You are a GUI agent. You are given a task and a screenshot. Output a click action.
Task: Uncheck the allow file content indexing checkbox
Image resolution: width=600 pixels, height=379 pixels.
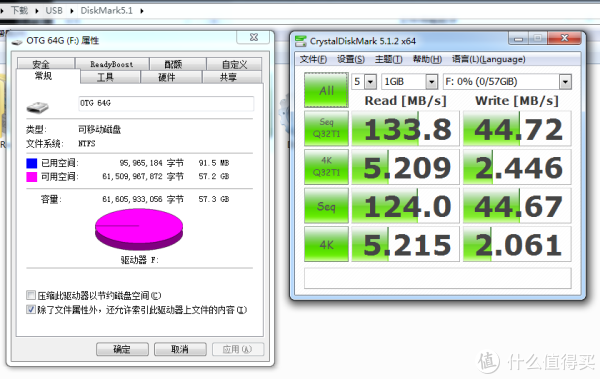tap(31, 309)
